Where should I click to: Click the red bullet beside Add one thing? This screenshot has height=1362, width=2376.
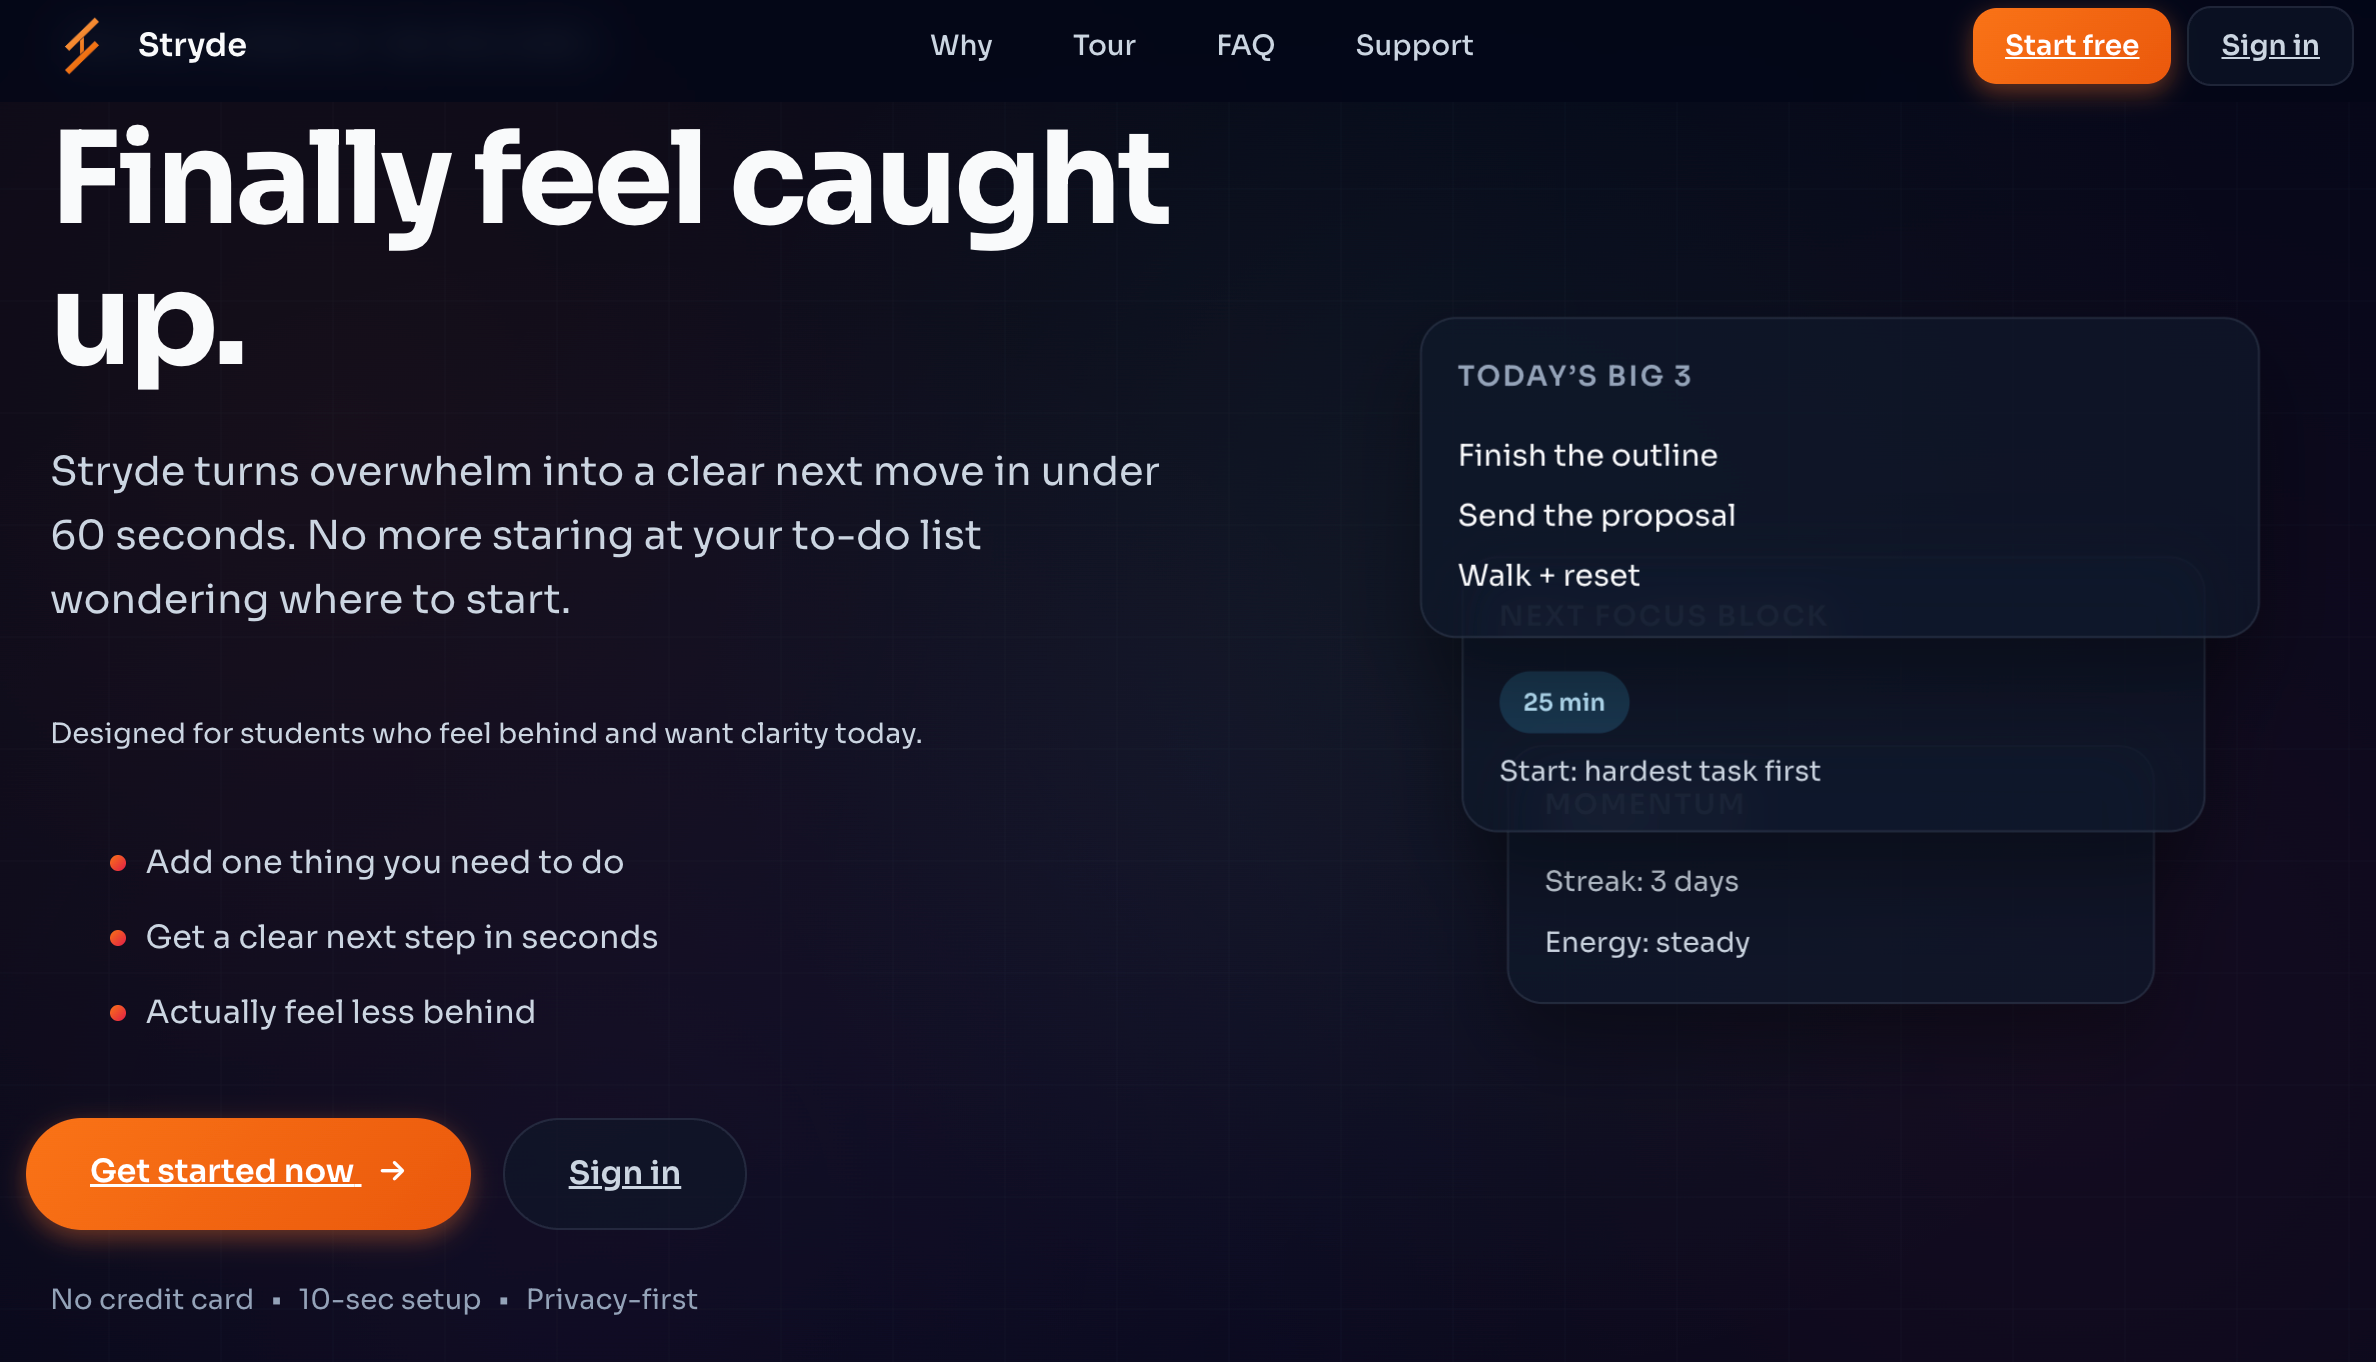(x=118, y=863)
